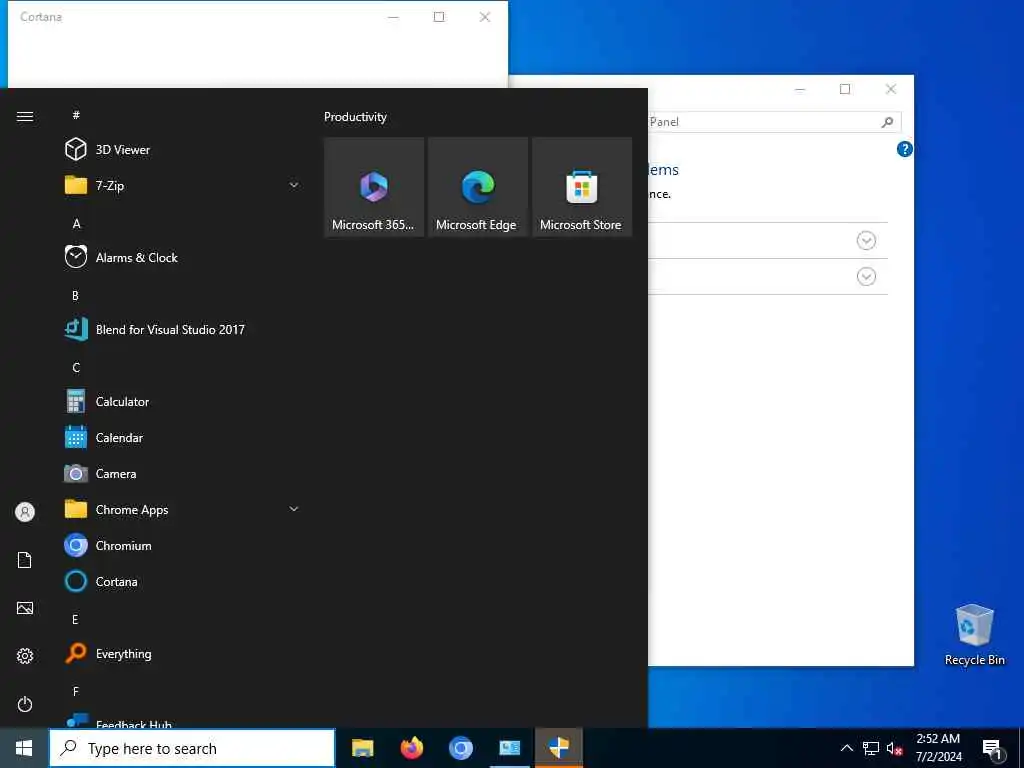Select the E letter header in app list
The image size is (1024, 768).
coord(75,619)
